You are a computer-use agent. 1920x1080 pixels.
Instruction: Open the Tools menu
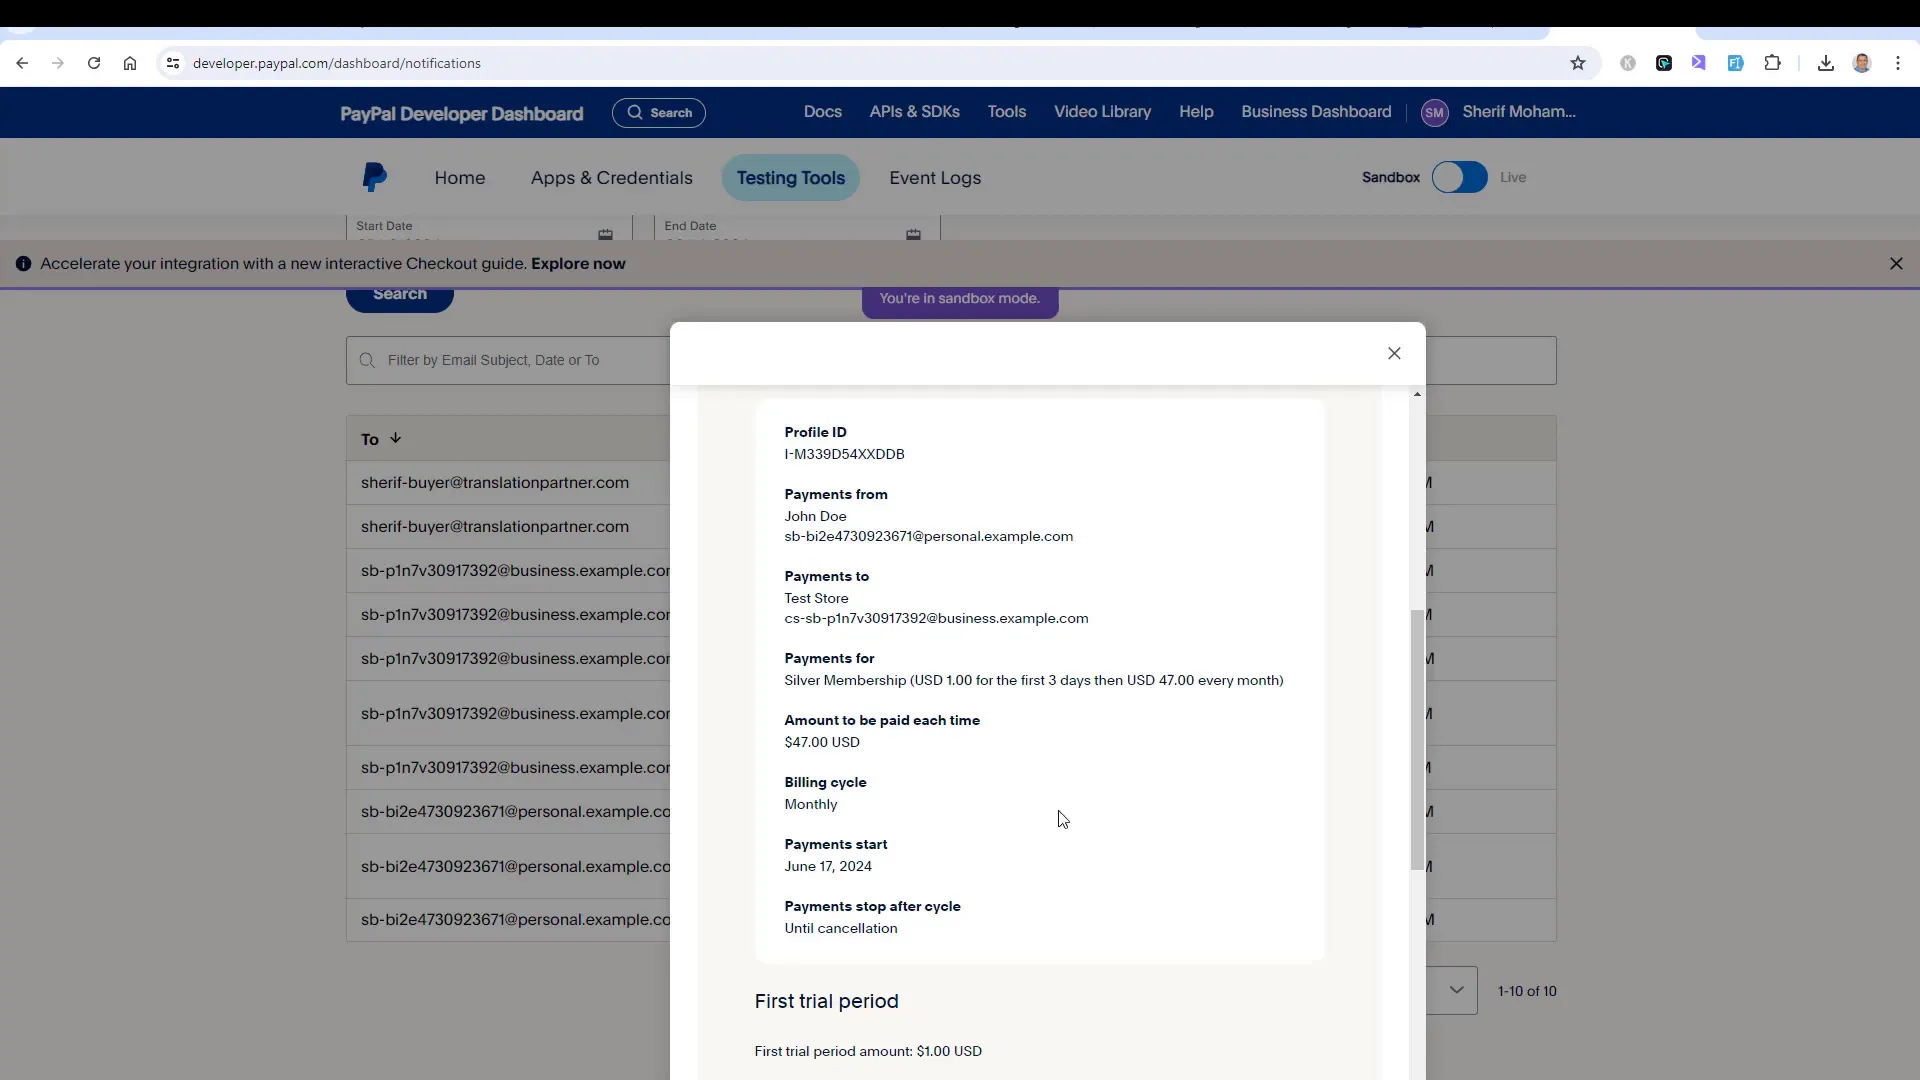click(x=1006, y=112)
